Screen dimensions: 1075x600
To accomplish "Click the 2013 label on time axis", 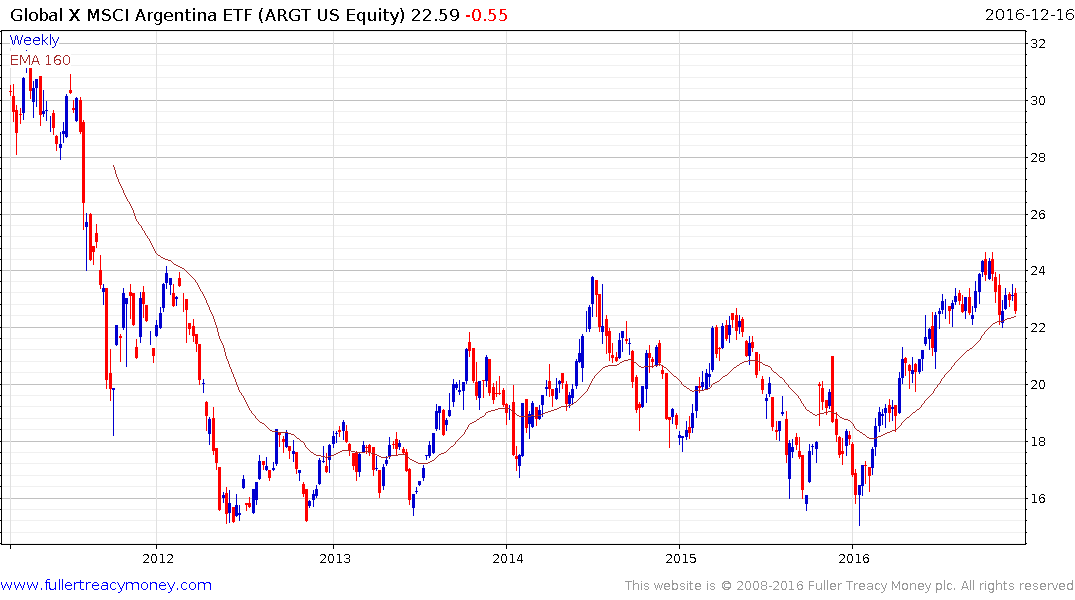I will tap(335, 558).
